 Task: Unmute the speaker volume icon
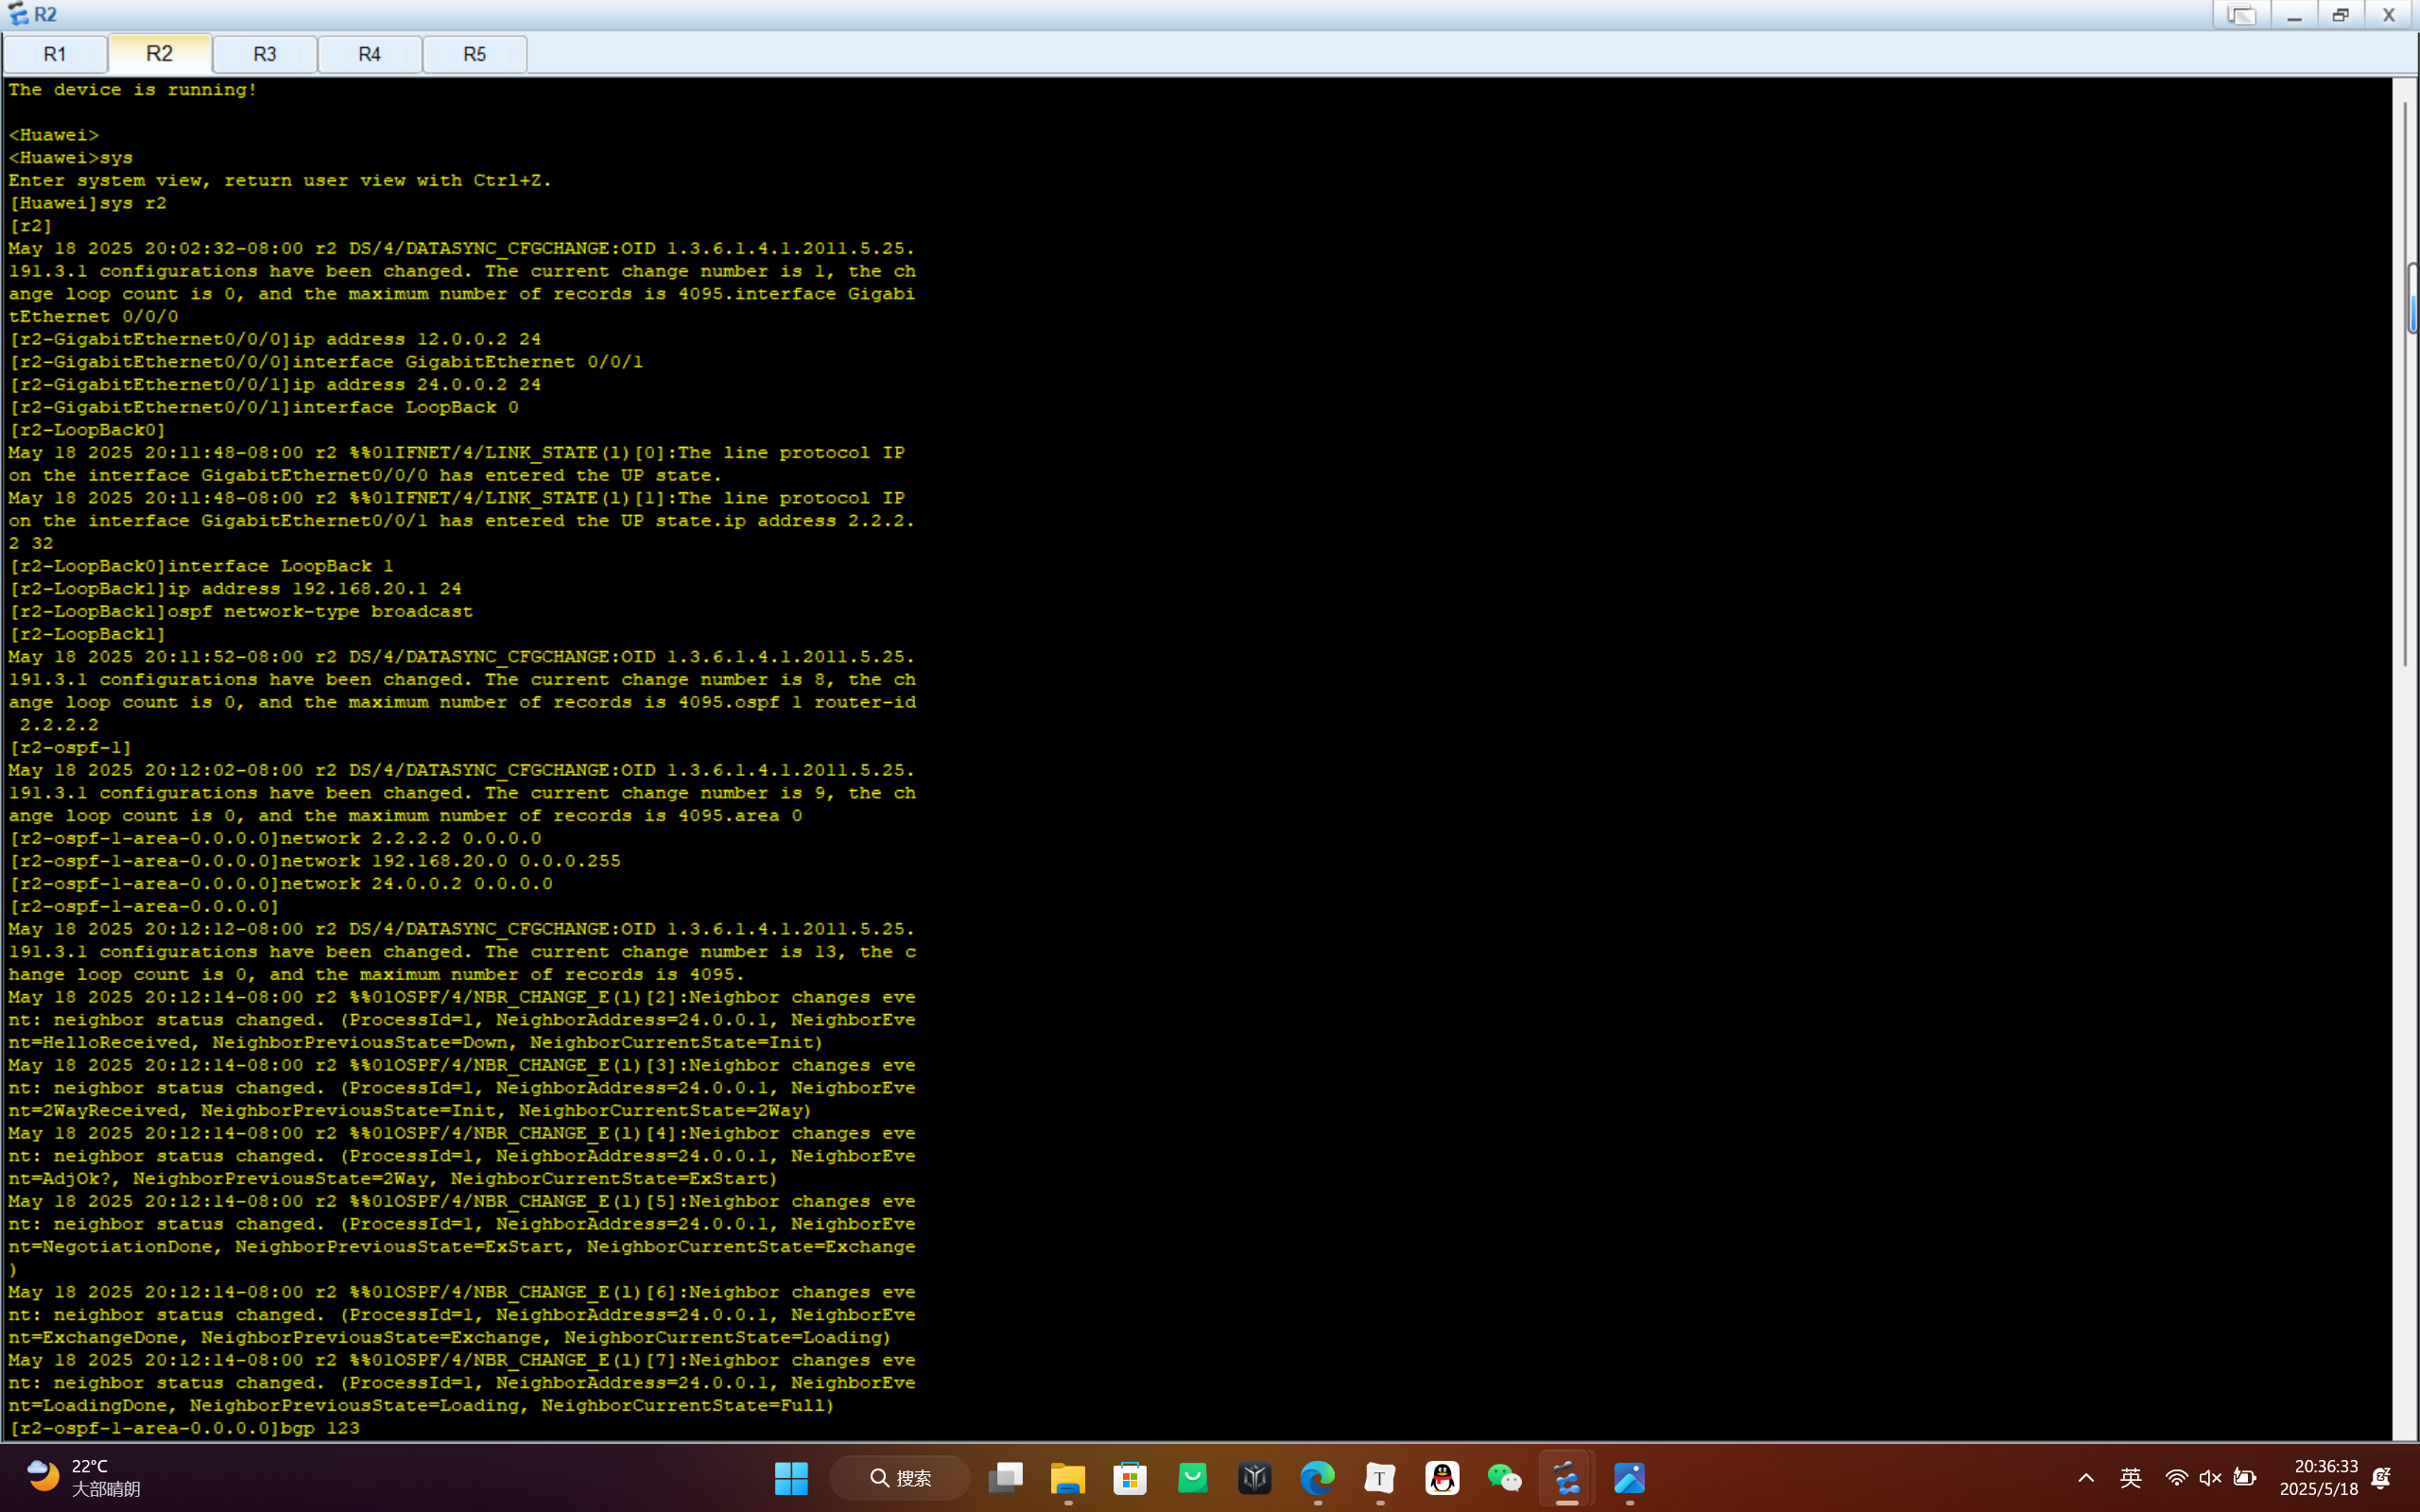click(x=2210, y=1478)
